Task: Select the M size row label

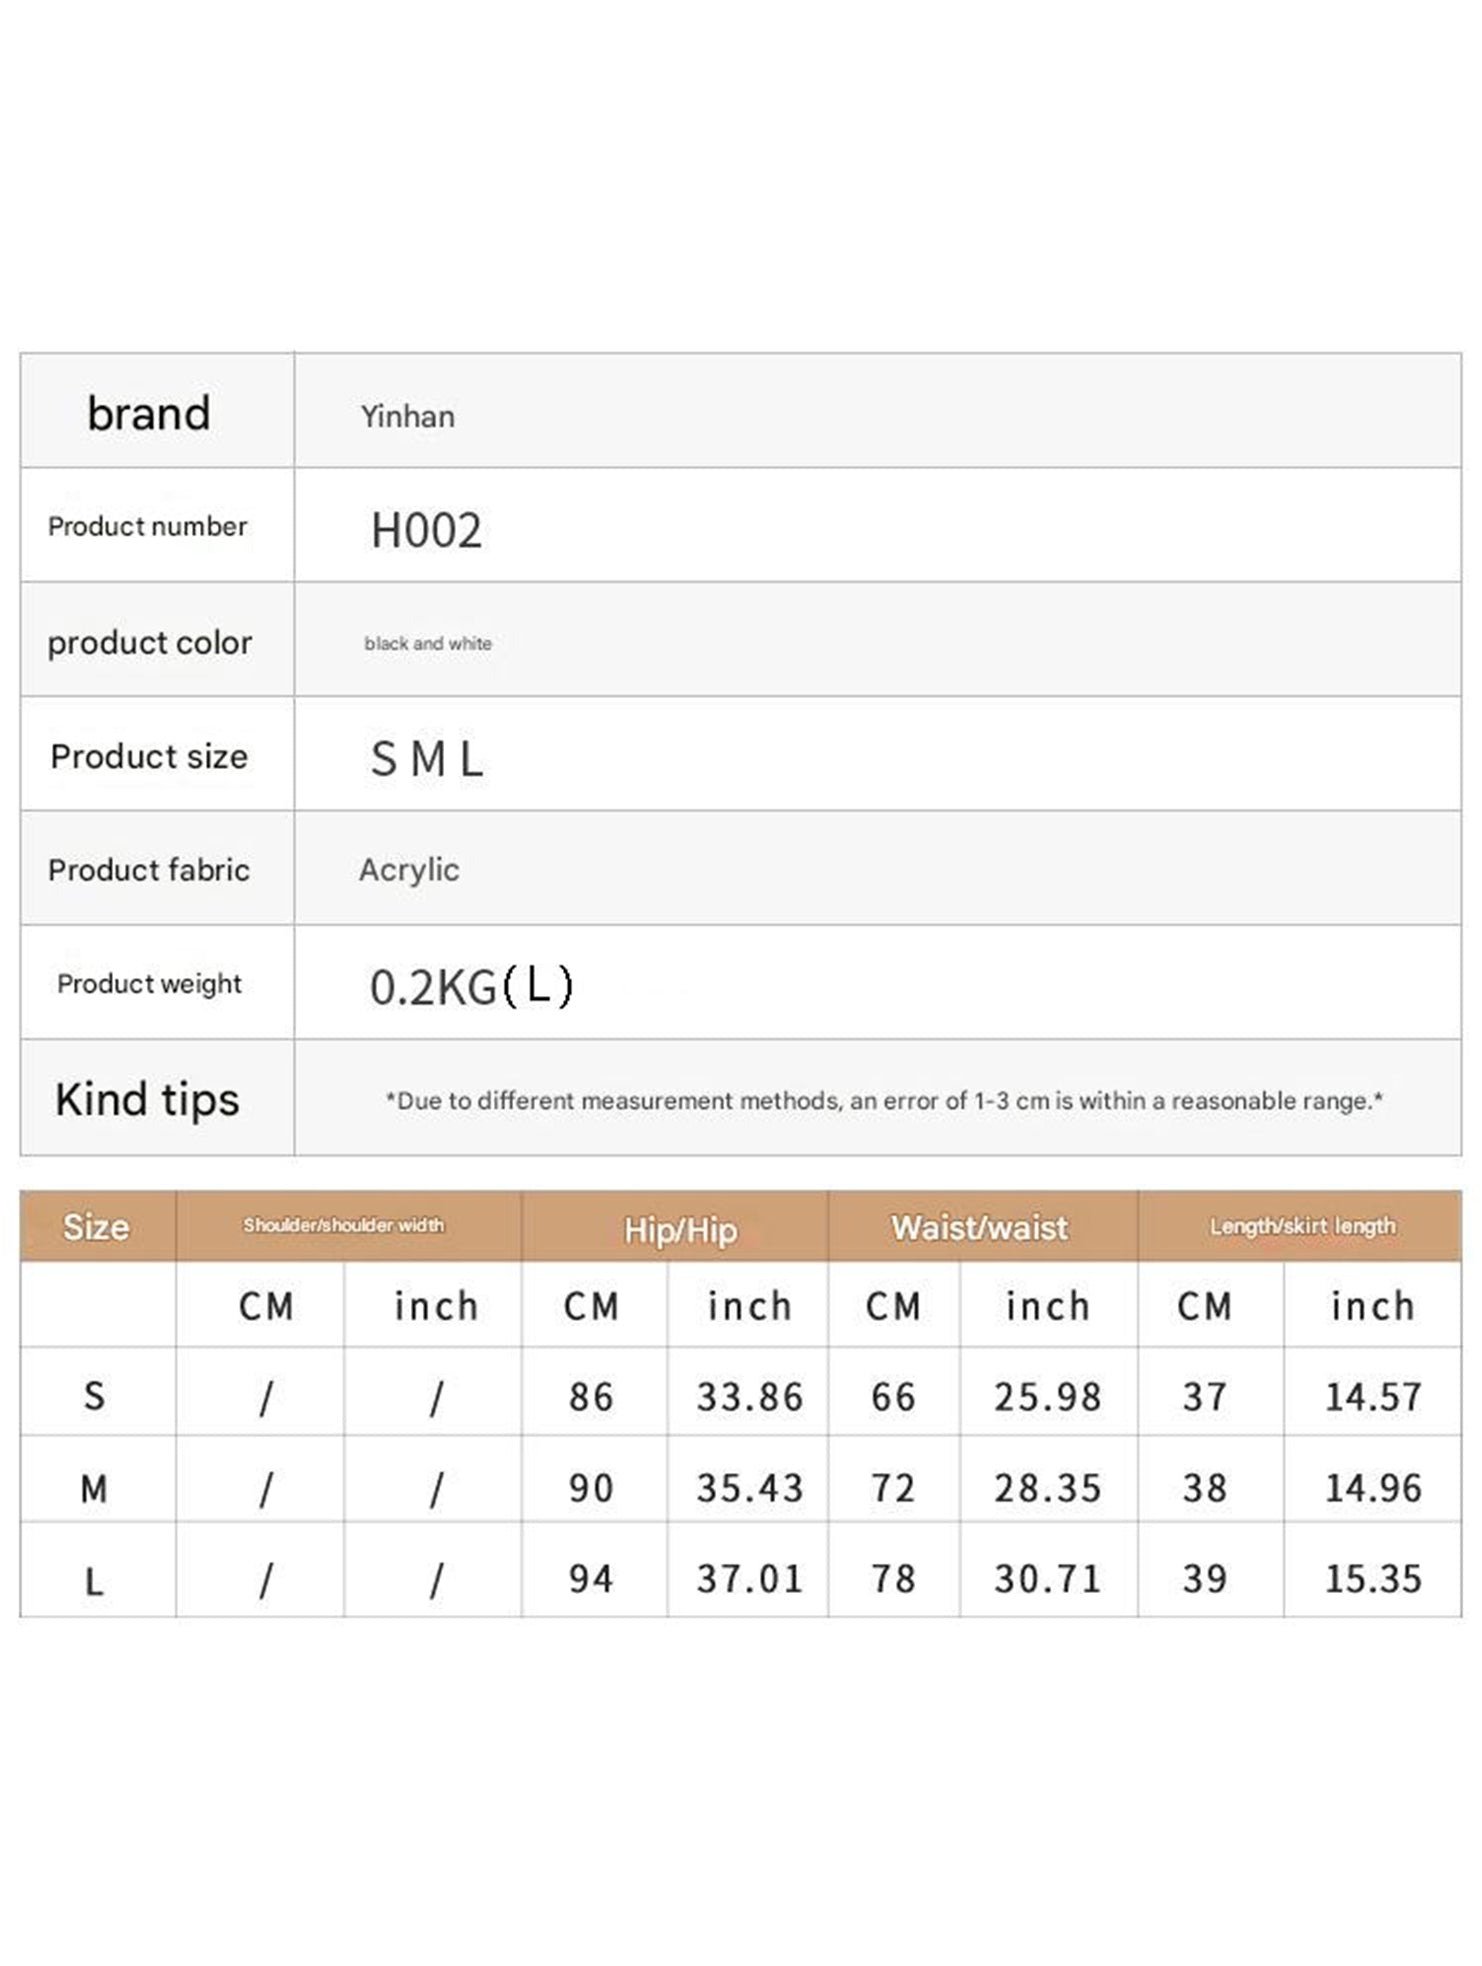Action: point(94,1489)
